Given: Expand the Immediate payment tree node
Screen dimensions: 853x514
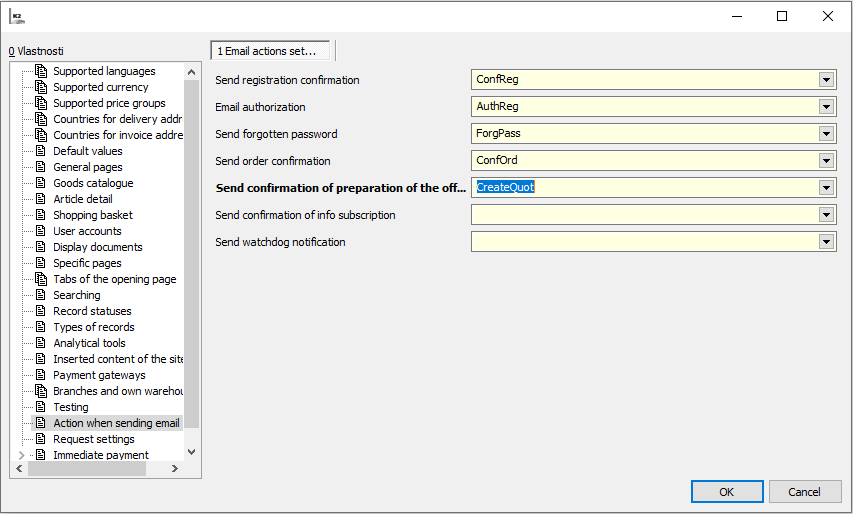Looking at the screenshot, I should pos(22,455).
